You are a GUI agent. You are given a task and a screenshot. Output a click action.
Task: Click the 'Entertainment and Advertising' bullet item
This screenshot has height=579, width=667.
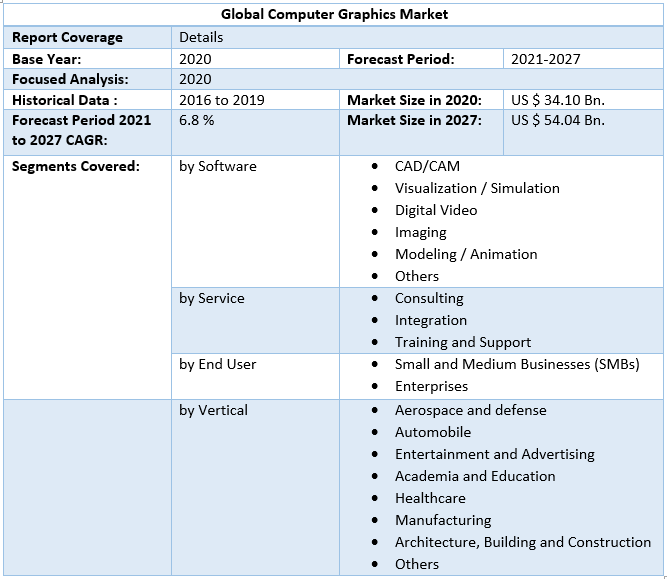(x=494, y=454)
